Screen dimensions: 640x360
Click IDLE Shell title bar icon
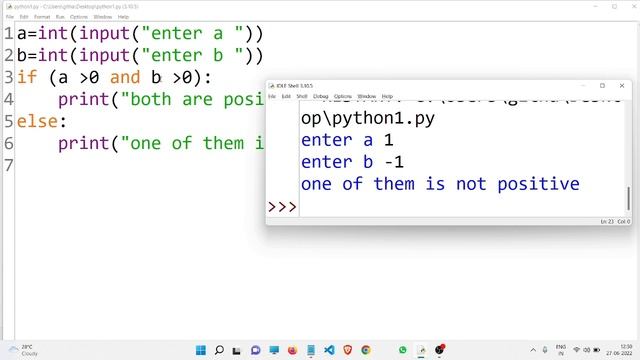[x=271, y=86]
